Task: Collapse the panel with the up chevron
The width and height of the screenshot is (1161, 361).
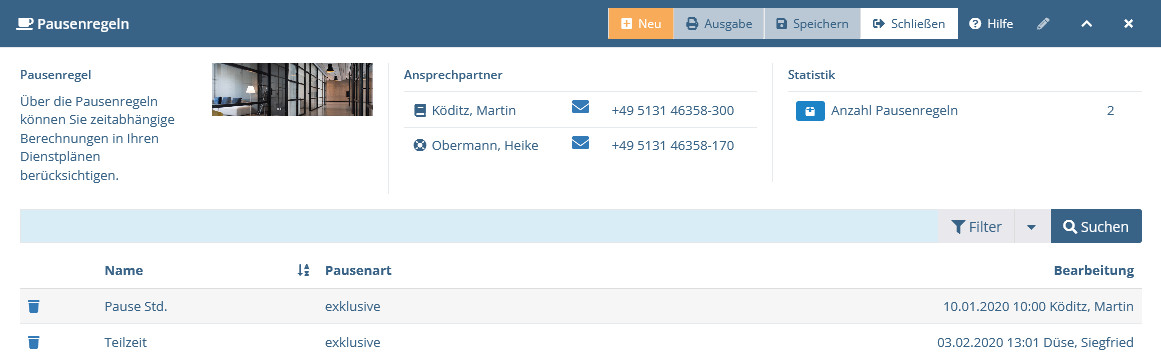Action: click(x=1086, y=24)
